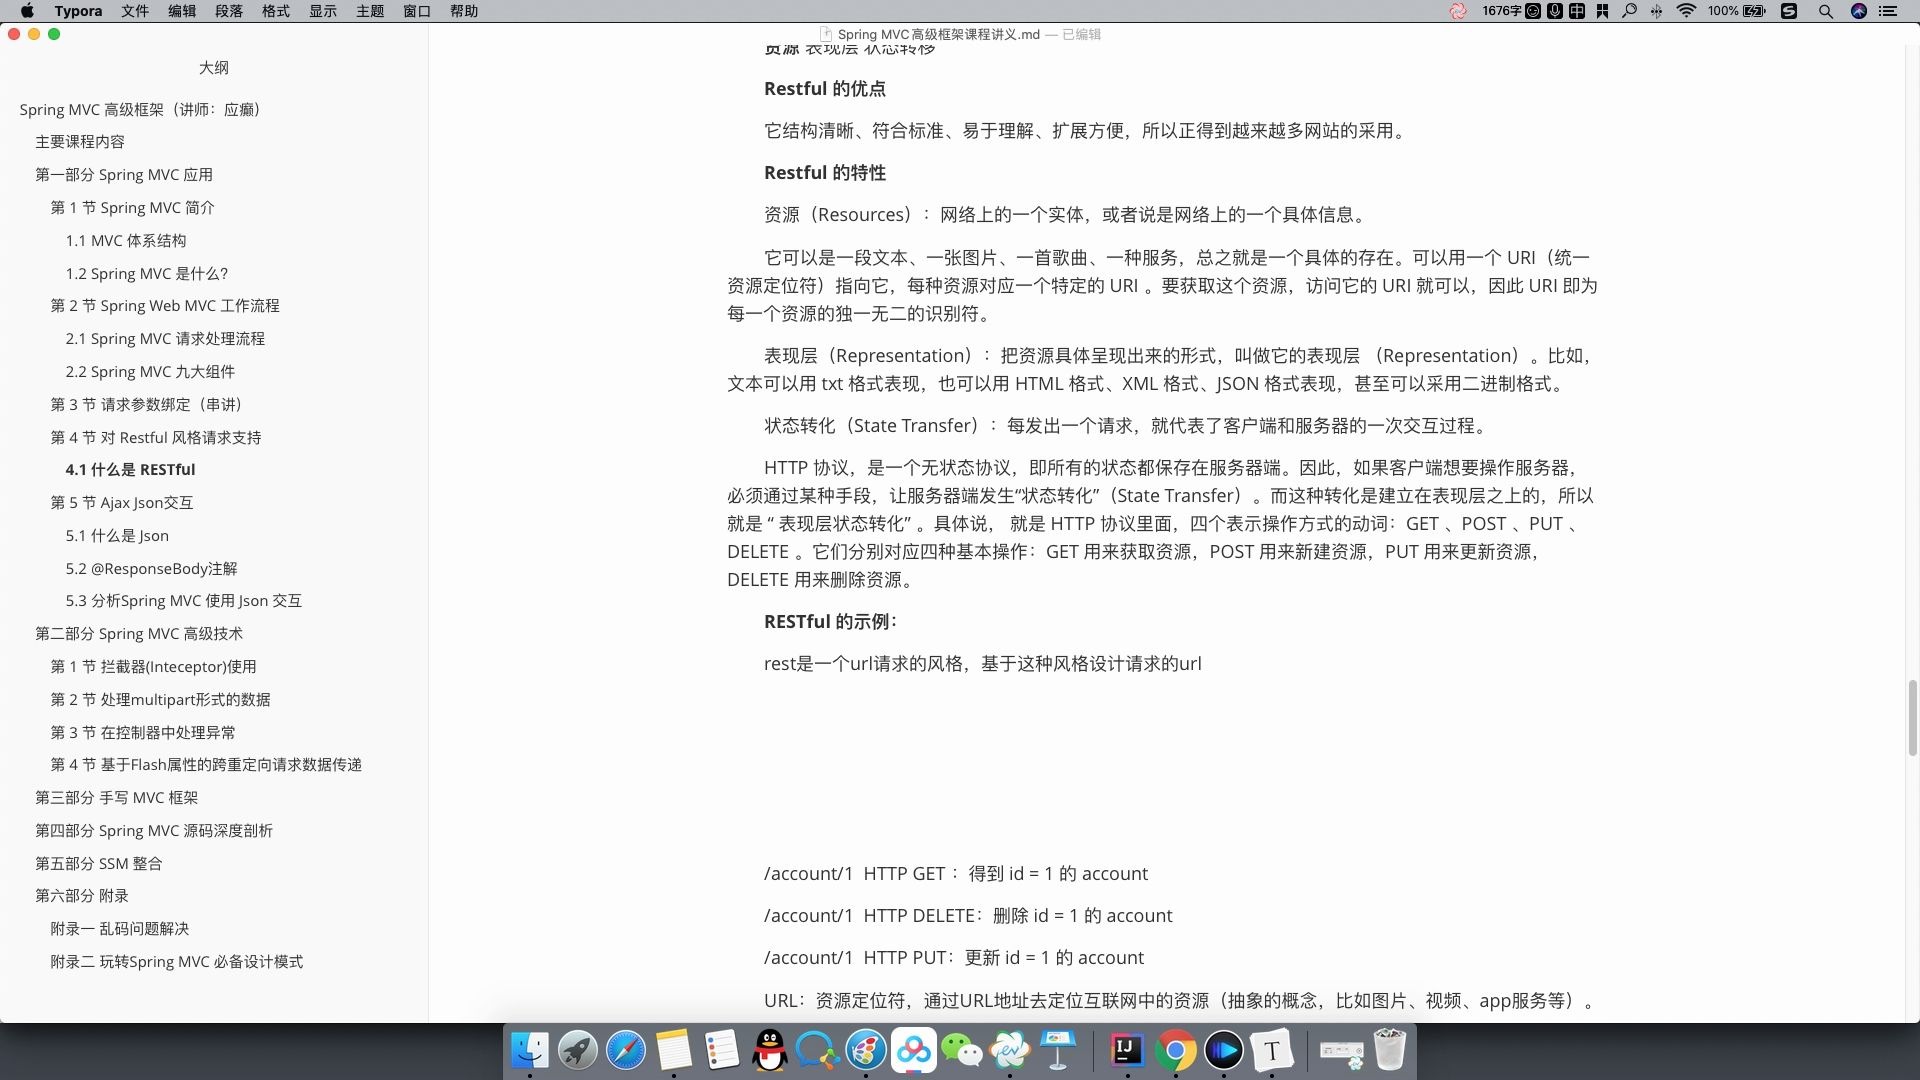Select outline item 1.1 MVC 体系结构
This screenshot has width=1920, height=1080.
tap(126, 241)
